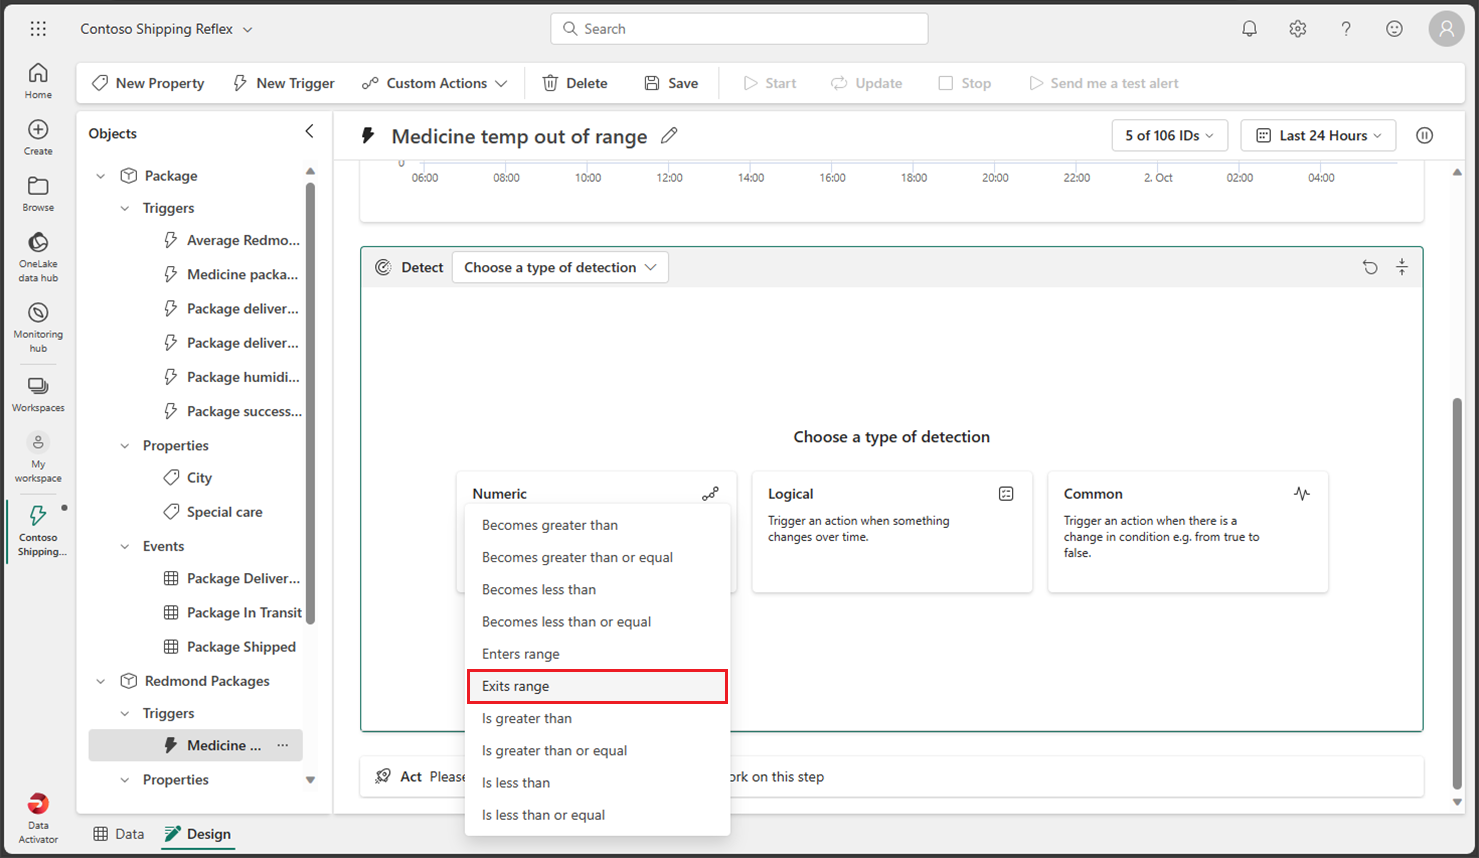Open feedback smiley icon
Screen dimensions: 1479x858
pos(1394,29)
